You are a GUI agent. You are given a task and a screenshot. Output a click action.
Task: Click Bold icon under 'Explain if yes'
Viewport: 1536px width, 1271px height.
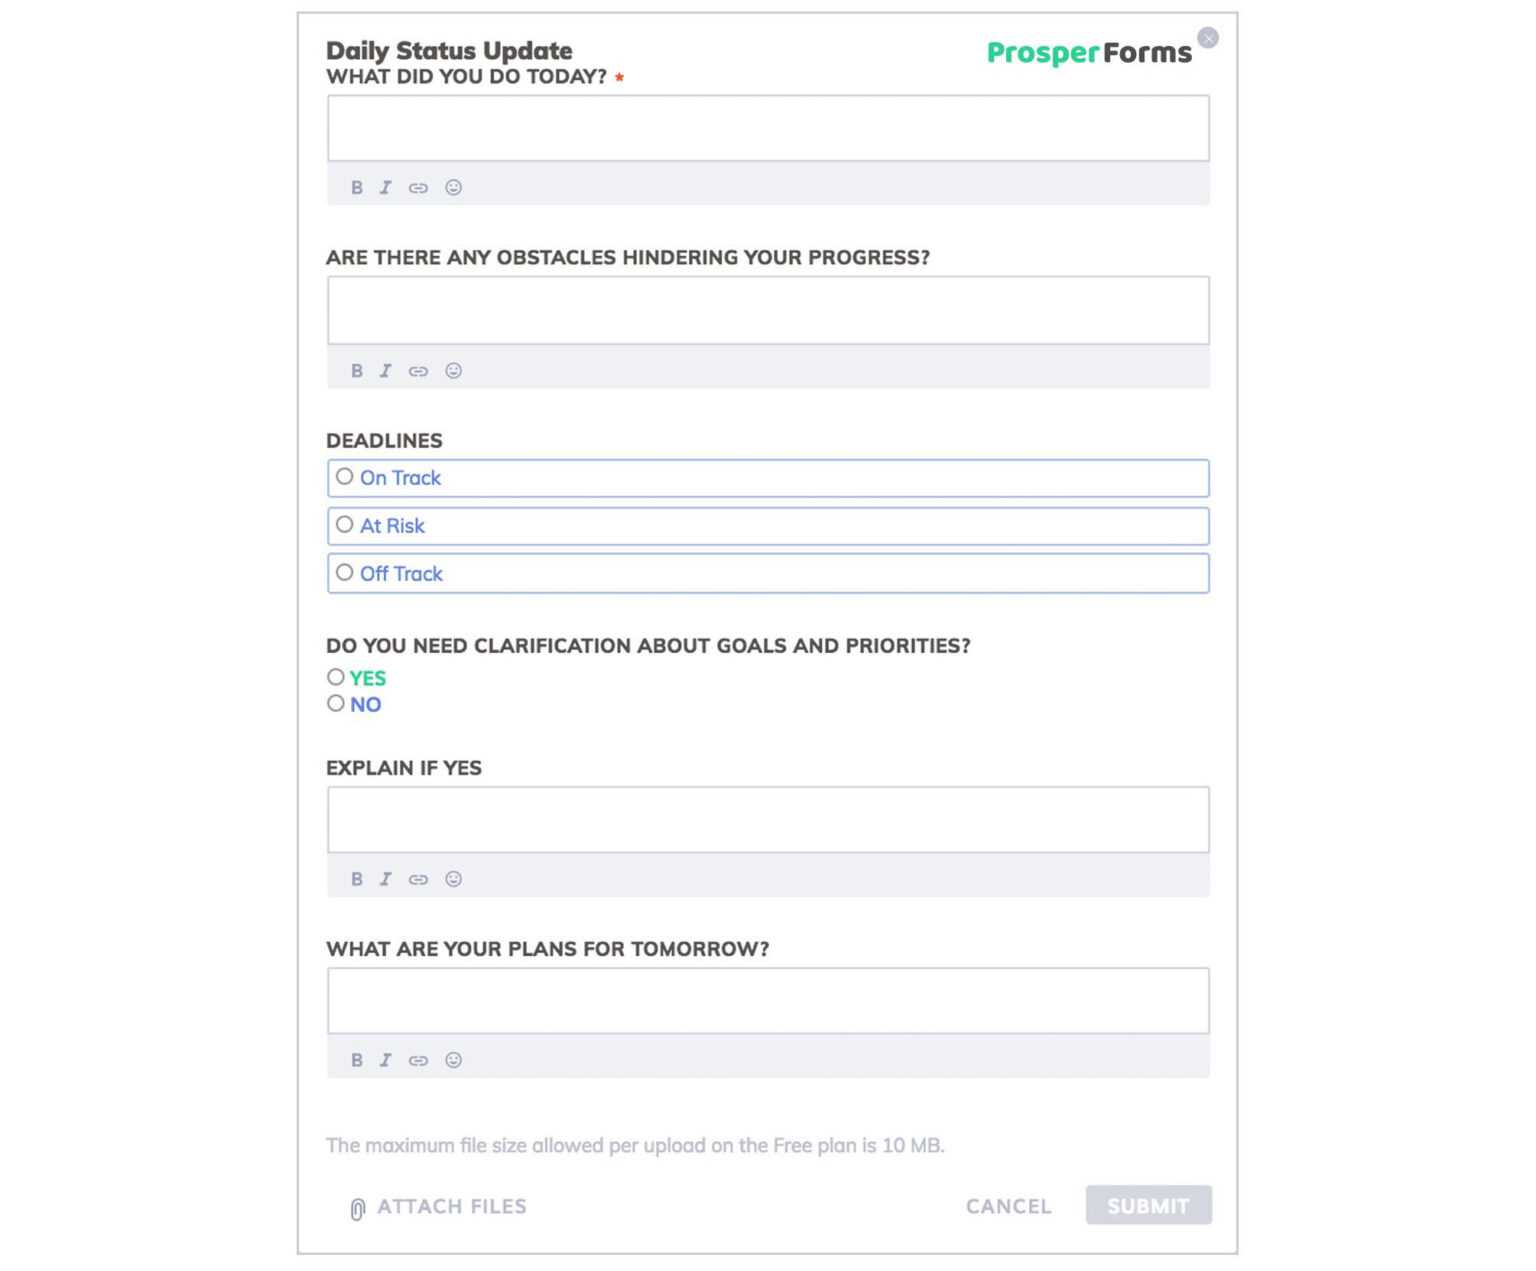coord(357,879)
